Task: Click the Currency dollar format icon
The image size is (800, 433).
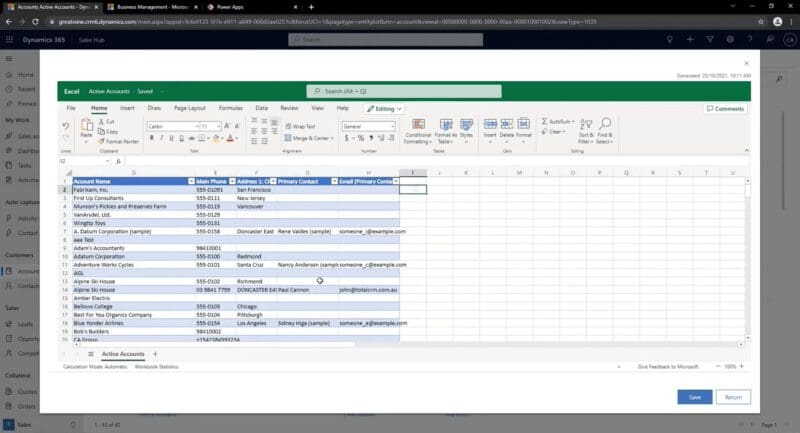Action: (x=346, y=138)
